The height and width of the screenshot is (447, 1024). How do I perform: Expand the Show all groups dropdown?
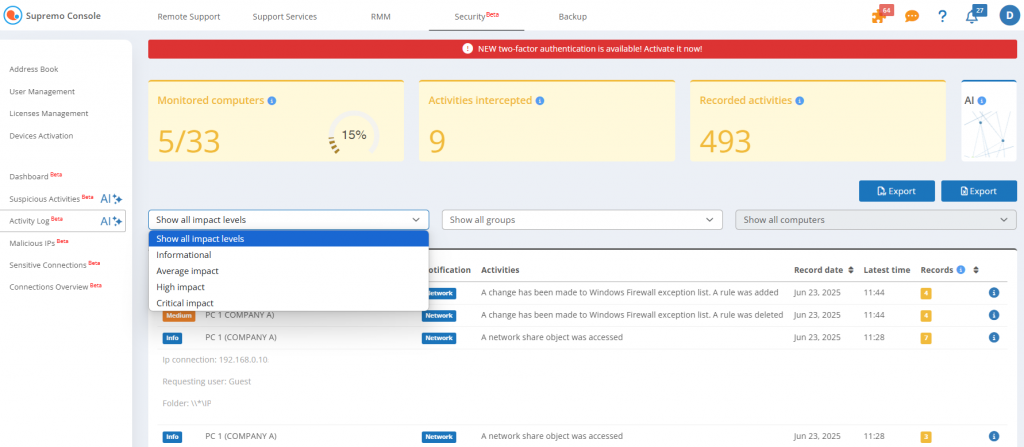pos(582,220)
